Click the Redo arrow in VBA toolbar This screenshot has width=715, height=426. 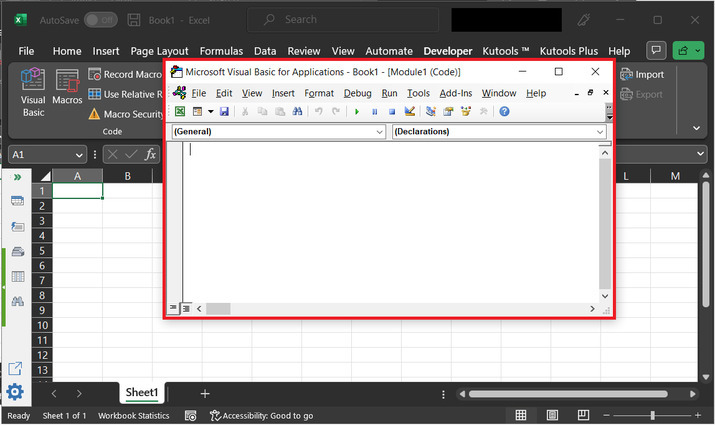[x=336, y=111]
